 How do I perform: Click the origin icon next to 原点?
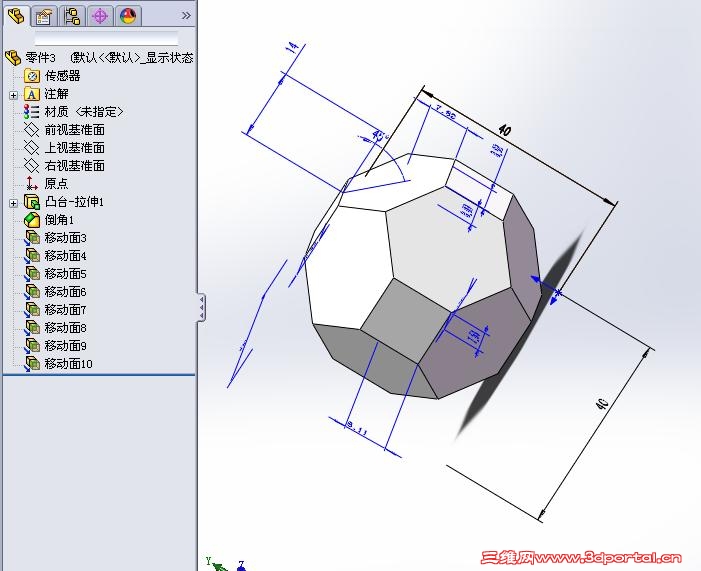tap(32, 183)
